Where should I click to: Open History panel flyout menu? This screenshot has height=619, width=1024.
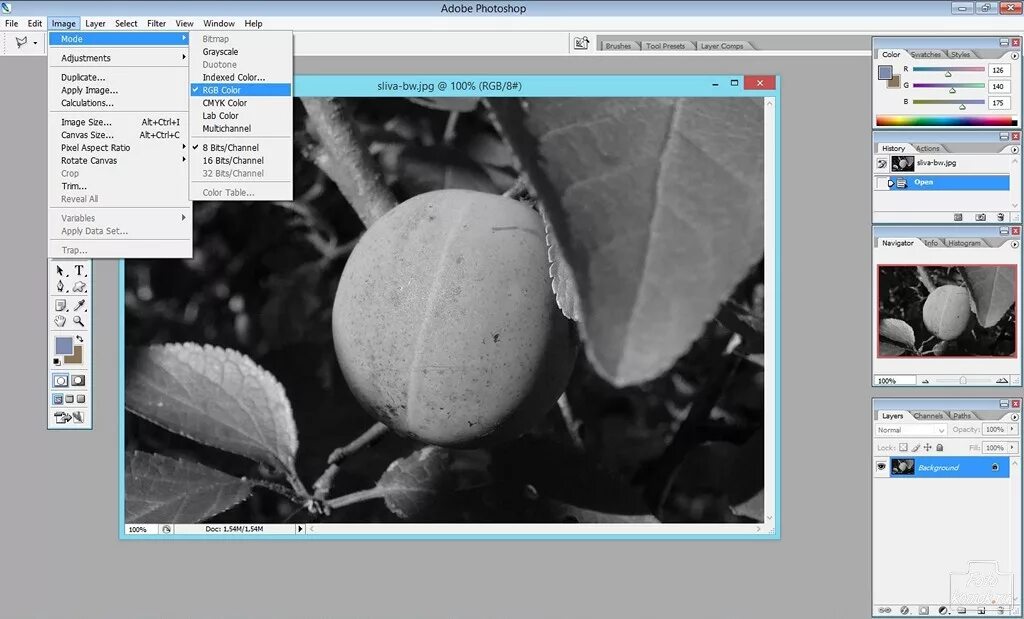point(1014,150)
